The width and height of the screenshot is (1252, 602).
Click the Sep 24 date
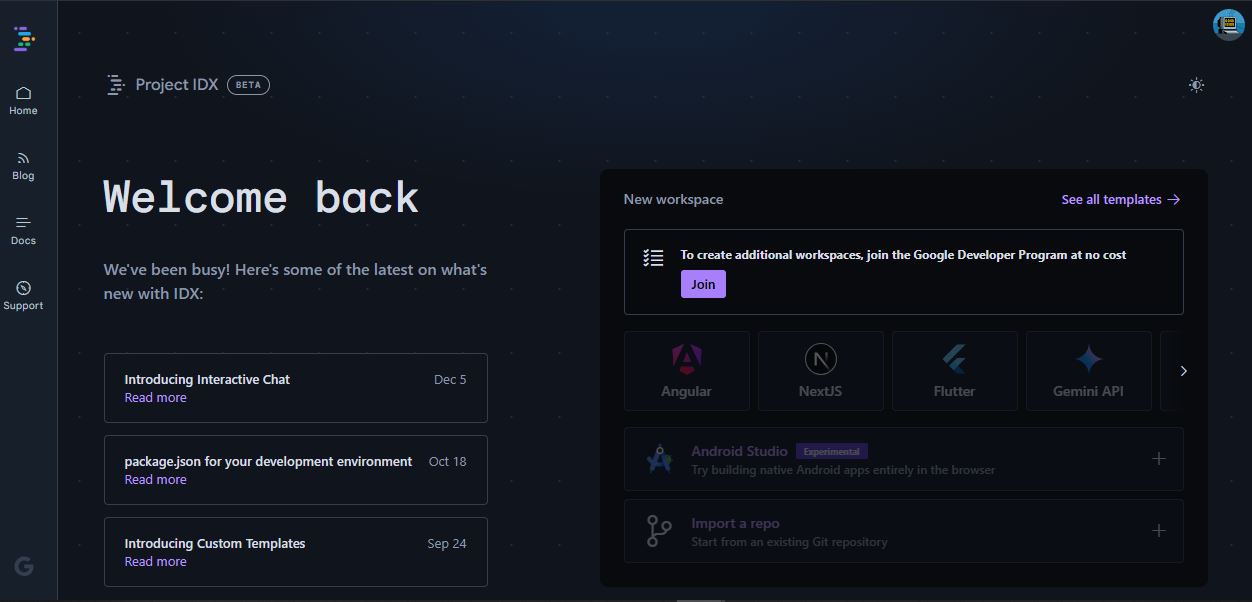447,543
